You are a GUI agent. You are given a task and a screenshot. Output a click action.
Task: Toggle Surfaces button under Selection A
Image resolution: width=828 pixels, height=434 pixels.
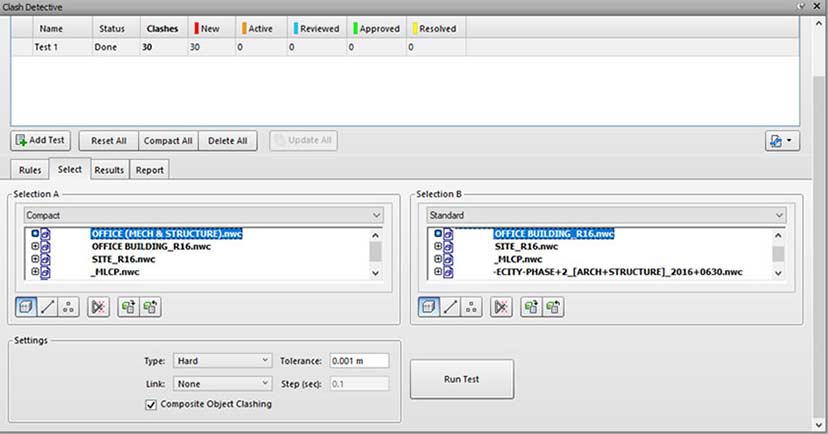pos(26,307)
